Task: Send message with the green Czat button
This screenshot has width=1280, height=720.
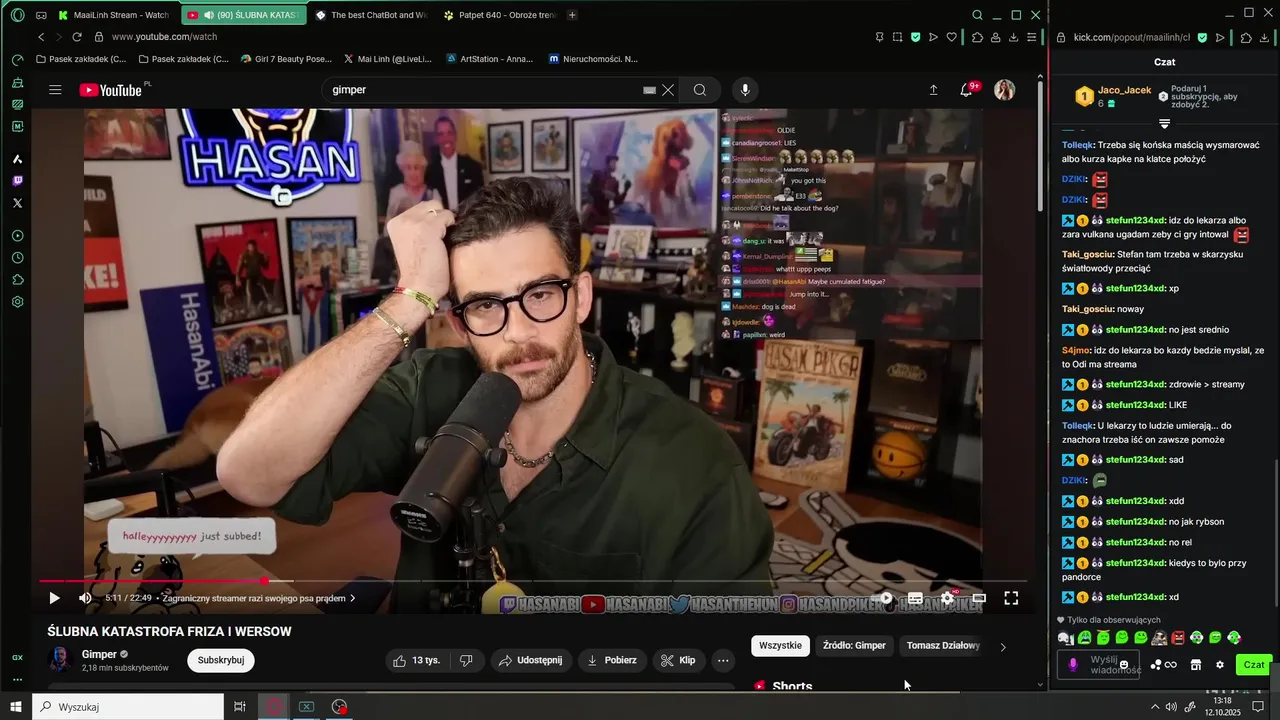Action: point(1254,665)
